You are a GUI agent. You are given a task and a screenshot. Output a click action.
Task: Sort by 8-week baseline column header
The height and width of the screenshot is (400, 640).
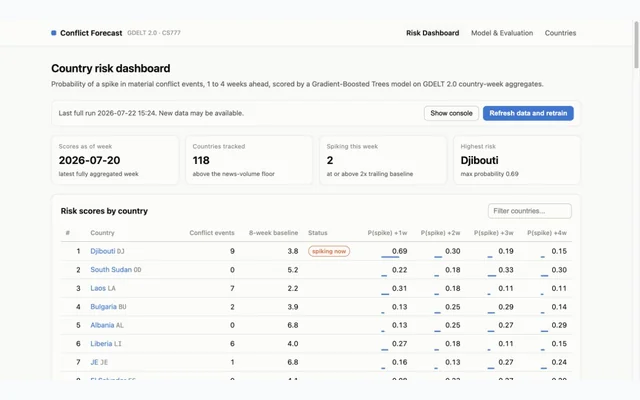click(273, 233)
